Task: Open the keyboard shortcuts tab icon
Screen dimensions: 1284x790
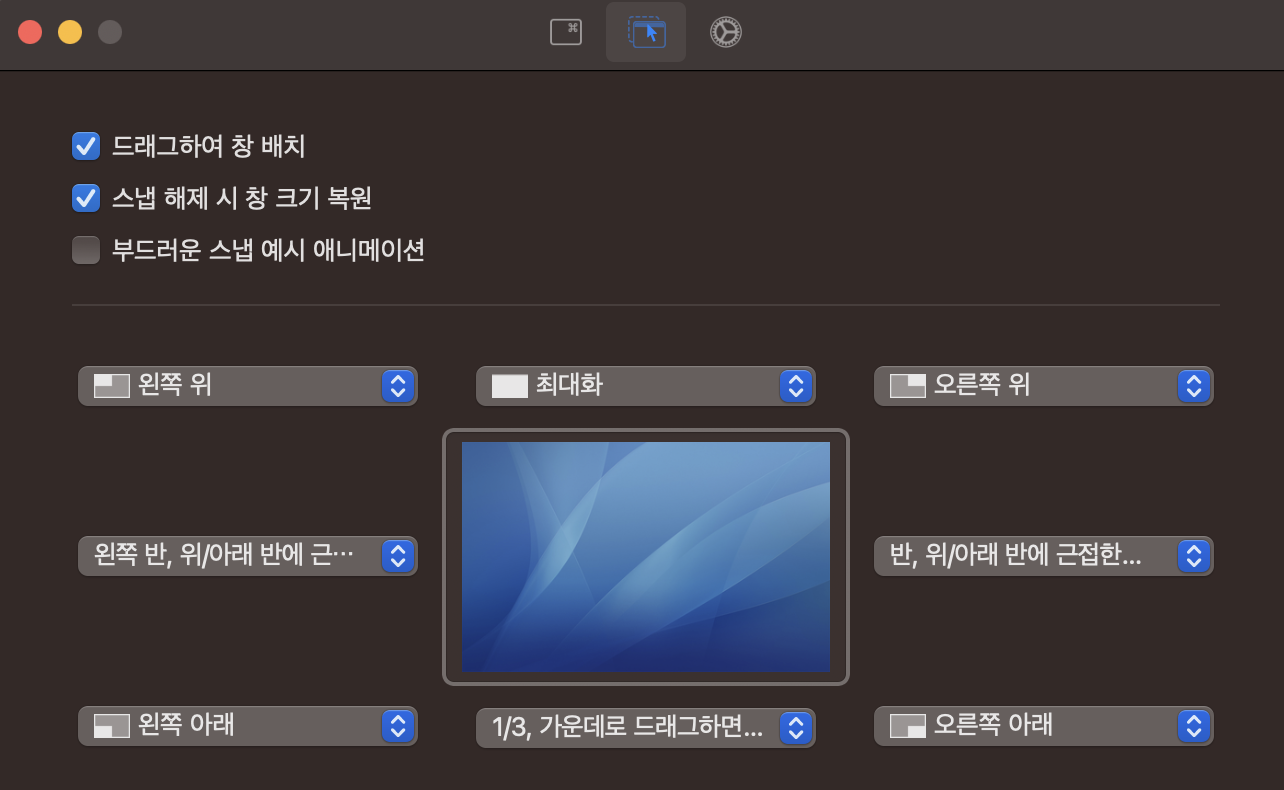Action: pos(566,32)
